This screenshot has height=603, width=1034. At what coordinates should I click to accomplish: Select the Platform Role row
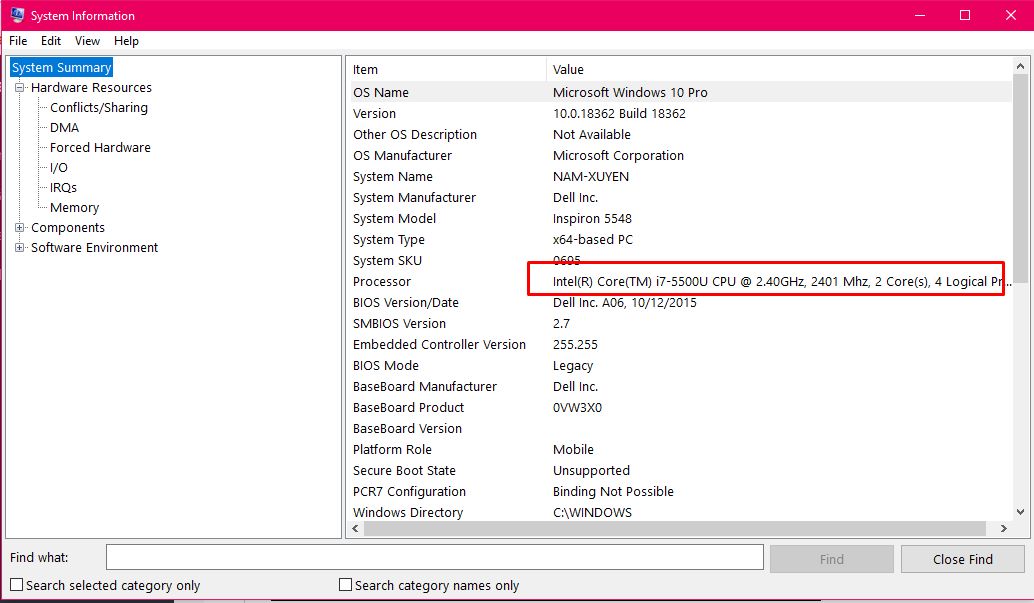click(679, 450)
